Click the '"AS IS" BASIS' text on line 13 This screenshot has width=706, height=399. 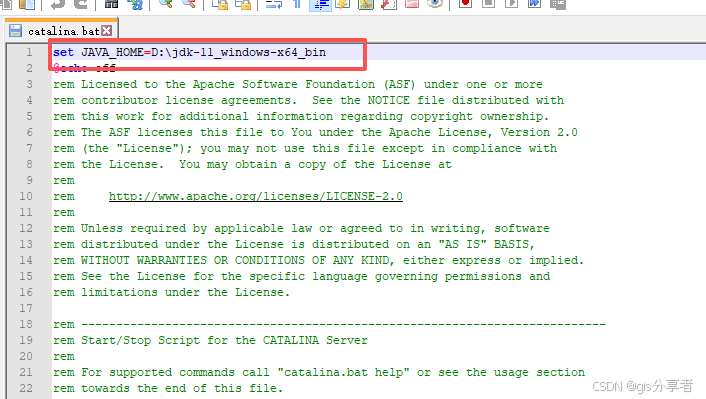487,244
